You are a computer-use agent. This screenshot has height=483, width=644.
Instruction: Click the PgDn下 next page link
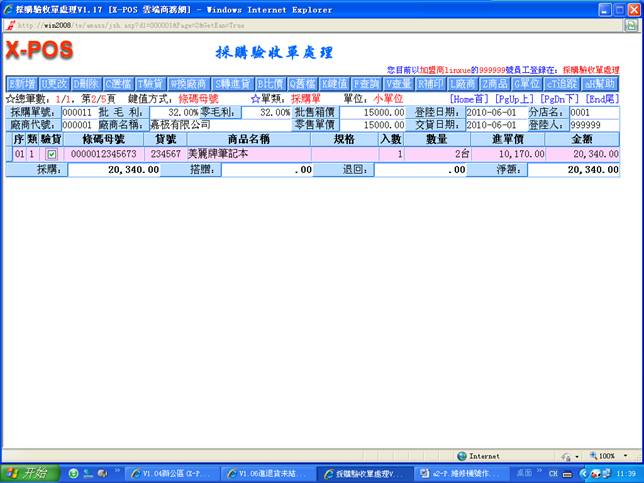[x=561, y=100]
